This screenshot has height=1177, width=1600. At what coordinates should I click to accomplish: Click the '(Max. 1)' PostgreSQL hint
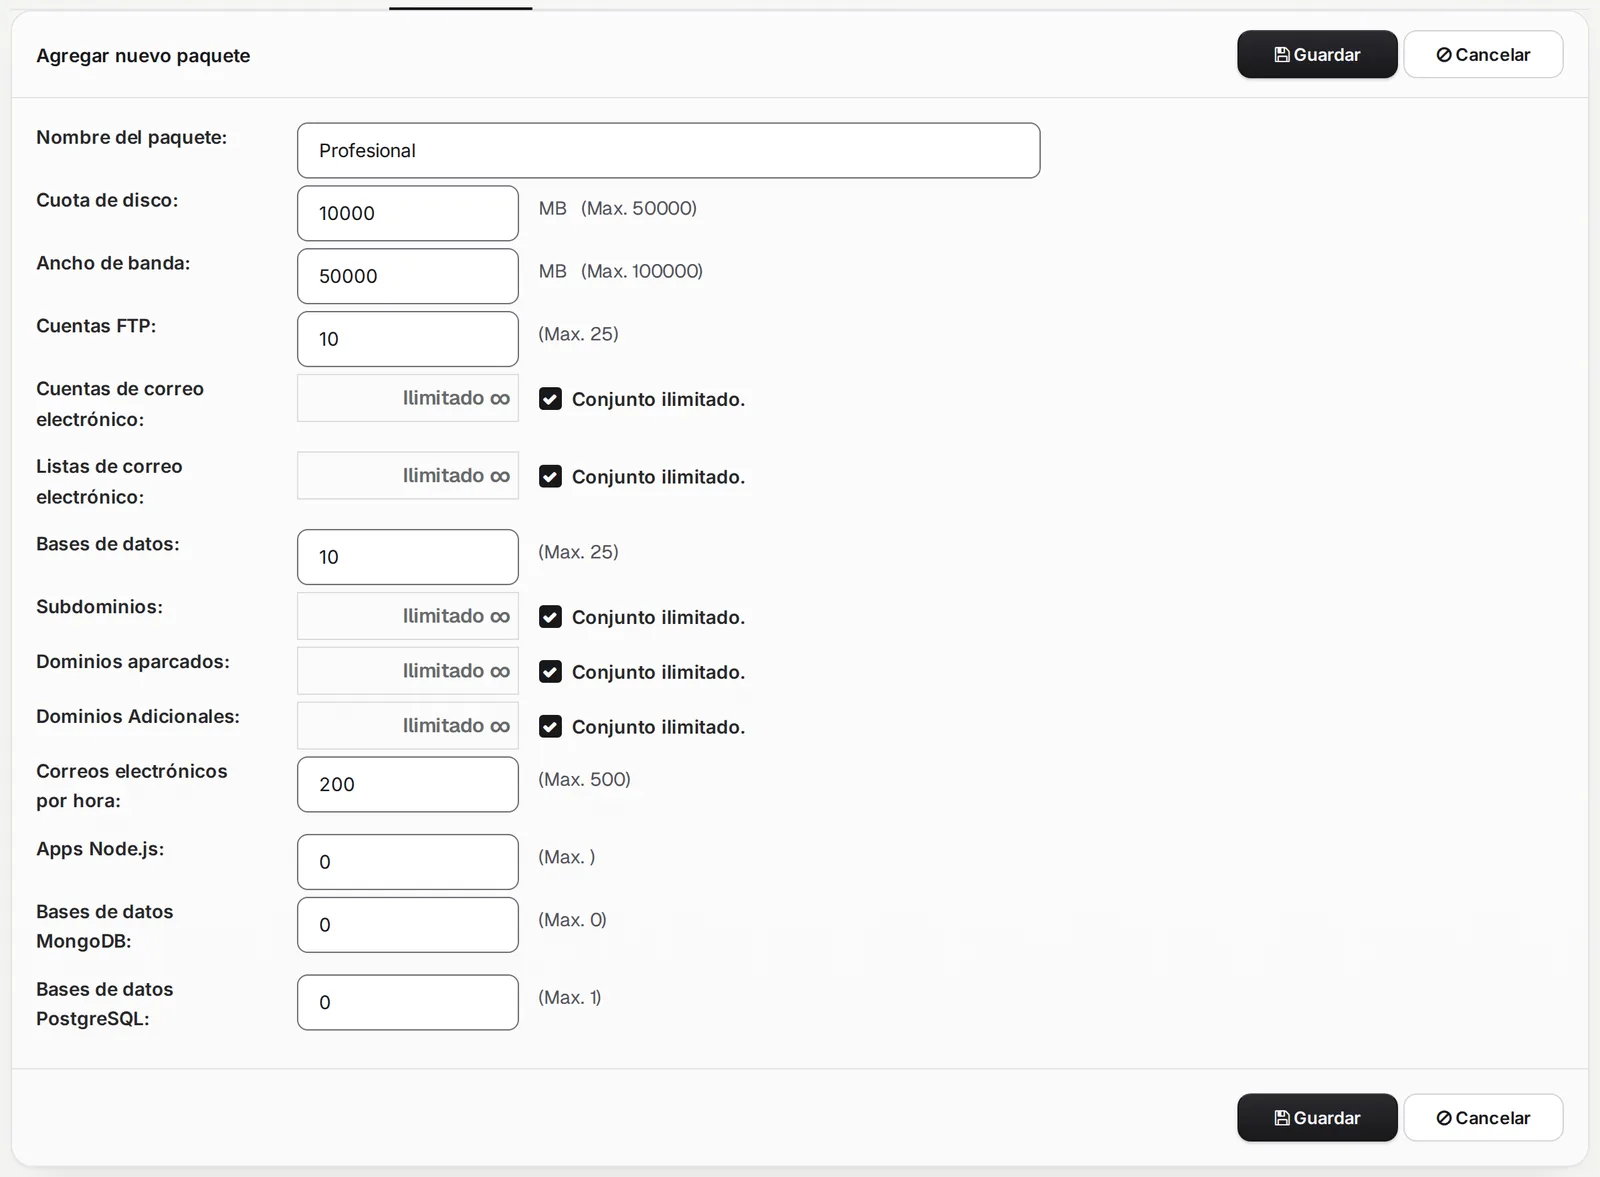click(x=570, y=997)
